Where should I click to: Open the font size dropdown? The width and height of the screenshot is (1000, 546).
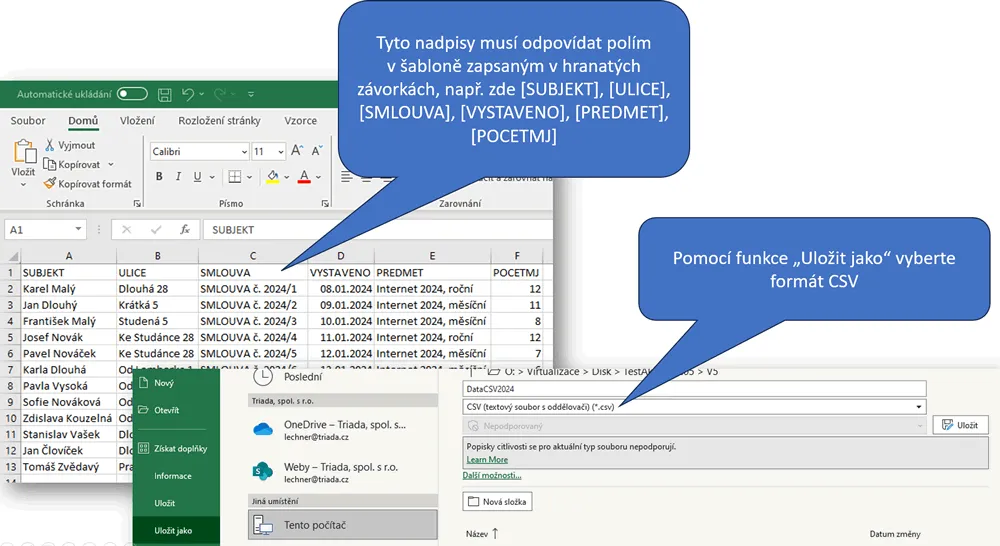(x=282, y=152)
